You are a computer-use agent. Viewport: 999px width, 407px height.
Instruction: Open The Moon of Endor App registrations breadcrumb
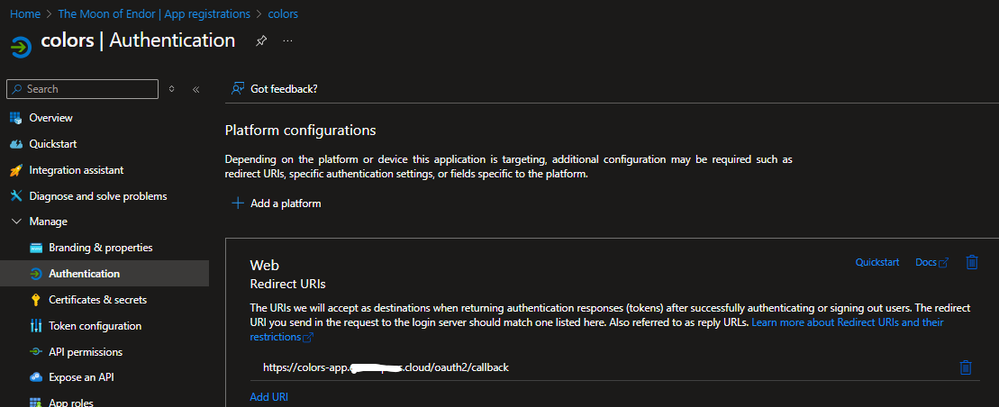click(x=154, y=13)
